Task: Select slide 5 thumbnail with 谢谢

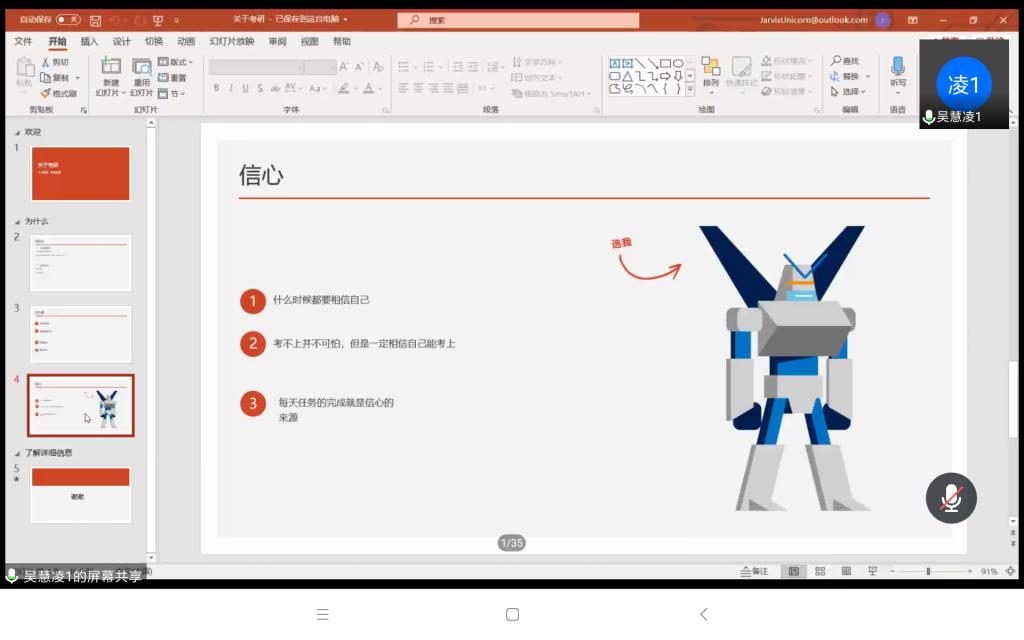Action: [81, 494]
